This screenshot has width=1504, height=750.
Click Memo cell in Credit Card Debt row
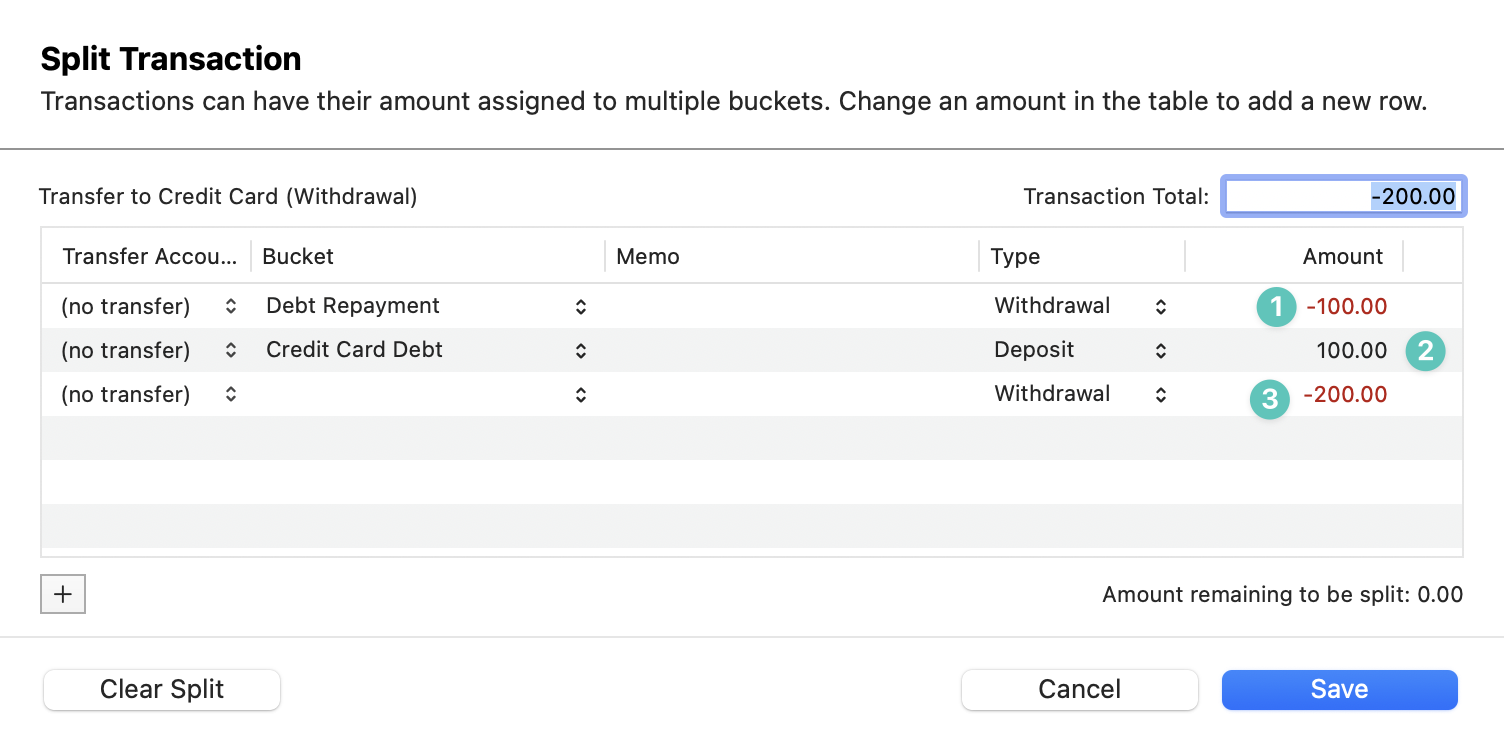[790, 350]
